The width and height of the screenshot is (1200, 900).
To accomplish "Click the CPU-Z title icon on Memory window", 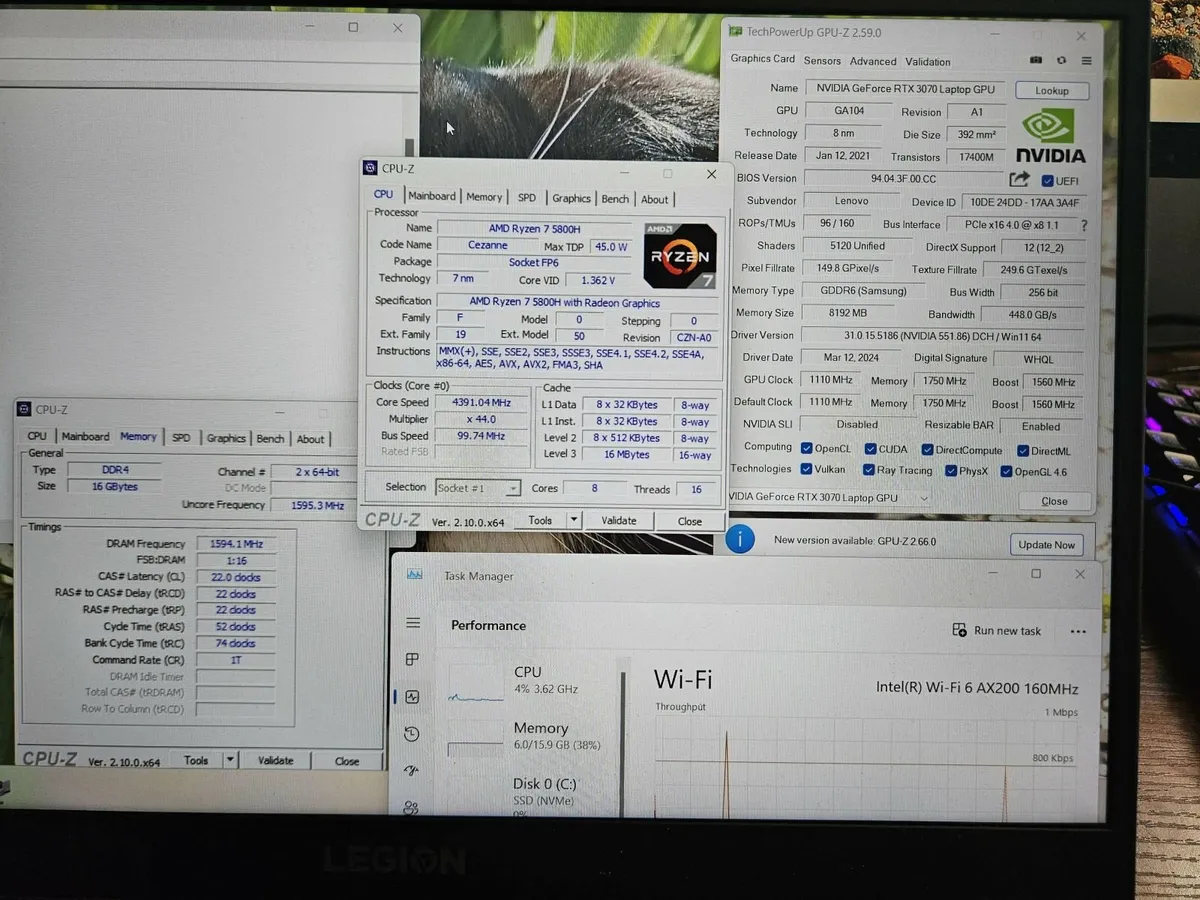I will [x=24, y=409].
